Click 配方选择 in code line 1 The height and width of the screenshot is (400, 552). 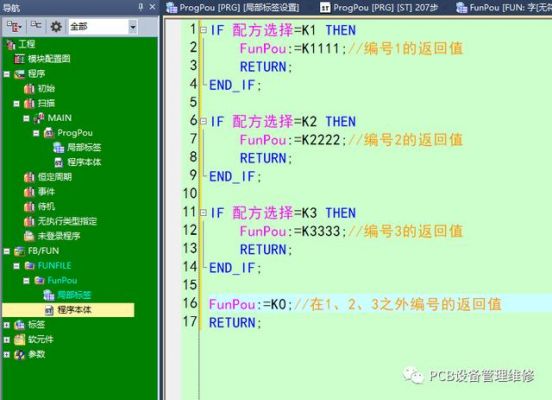263,30
